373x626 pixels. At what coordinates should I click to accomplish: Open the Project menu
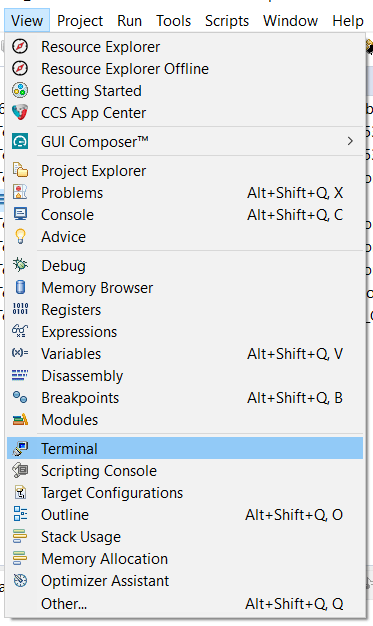click(80, 21)
